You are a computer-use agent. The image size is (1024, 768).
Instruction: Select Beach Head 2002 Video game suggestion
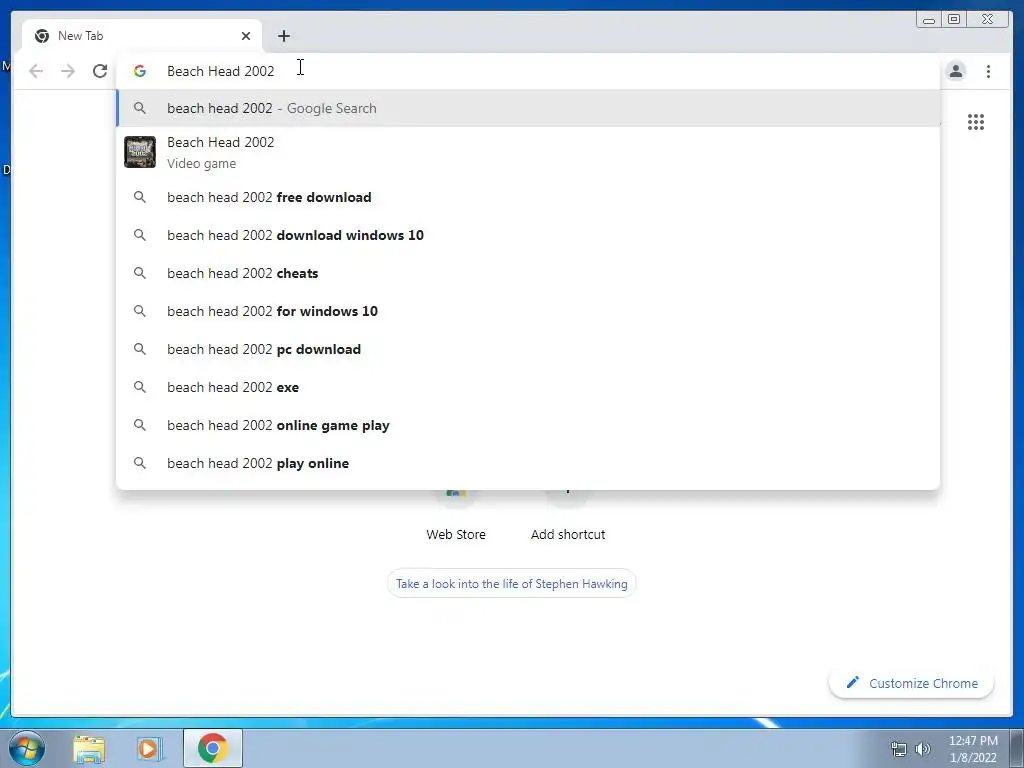pos(528,152)
